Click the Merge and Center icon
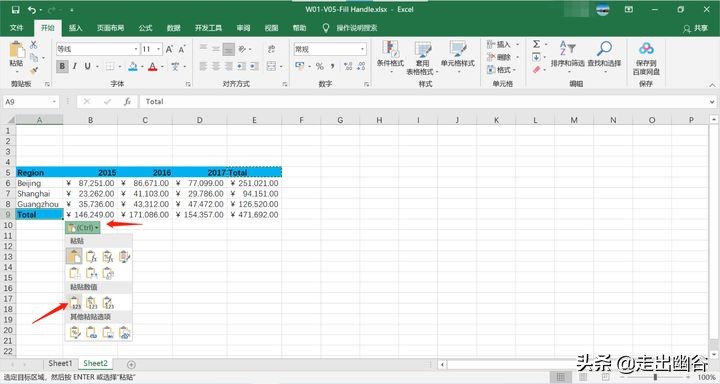Image resolution: width=720 pixels, height=384 pixels. [271, 67]
